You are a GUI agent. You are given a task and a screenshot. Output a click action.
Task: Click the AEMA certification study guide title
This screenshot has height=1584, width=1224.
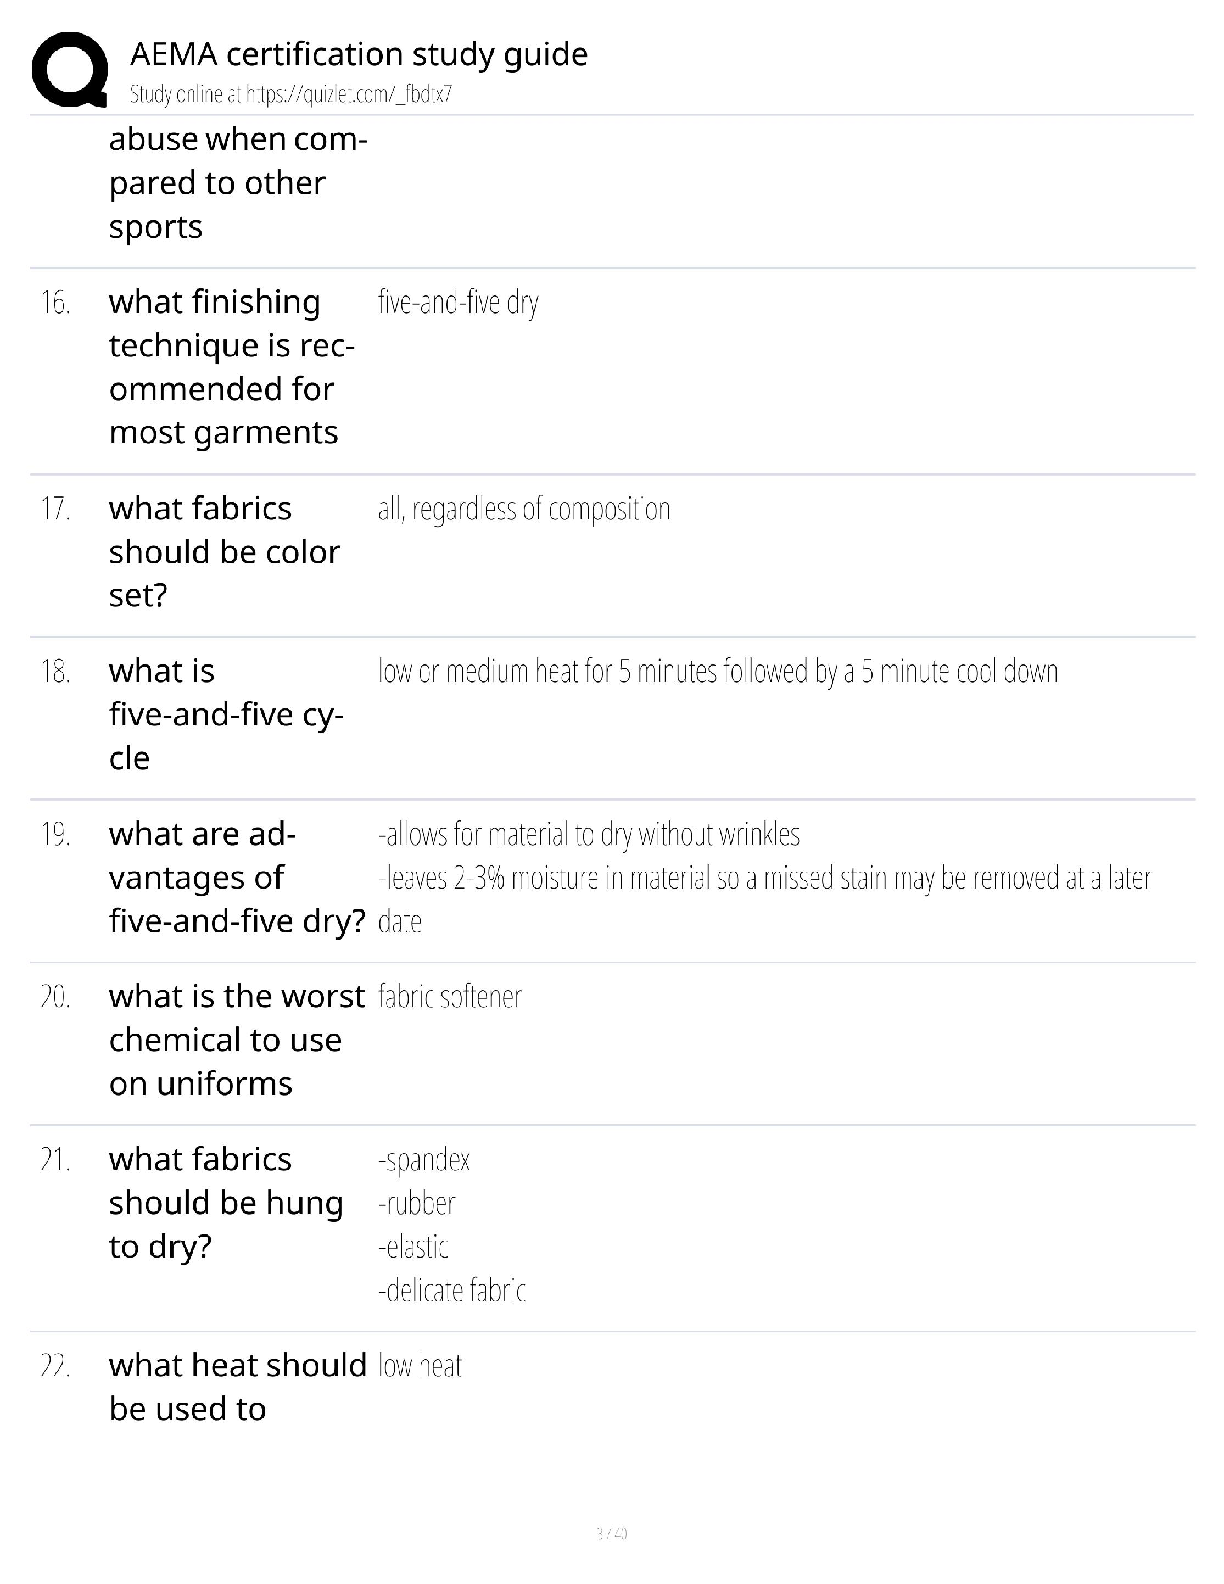coord(359,54)
